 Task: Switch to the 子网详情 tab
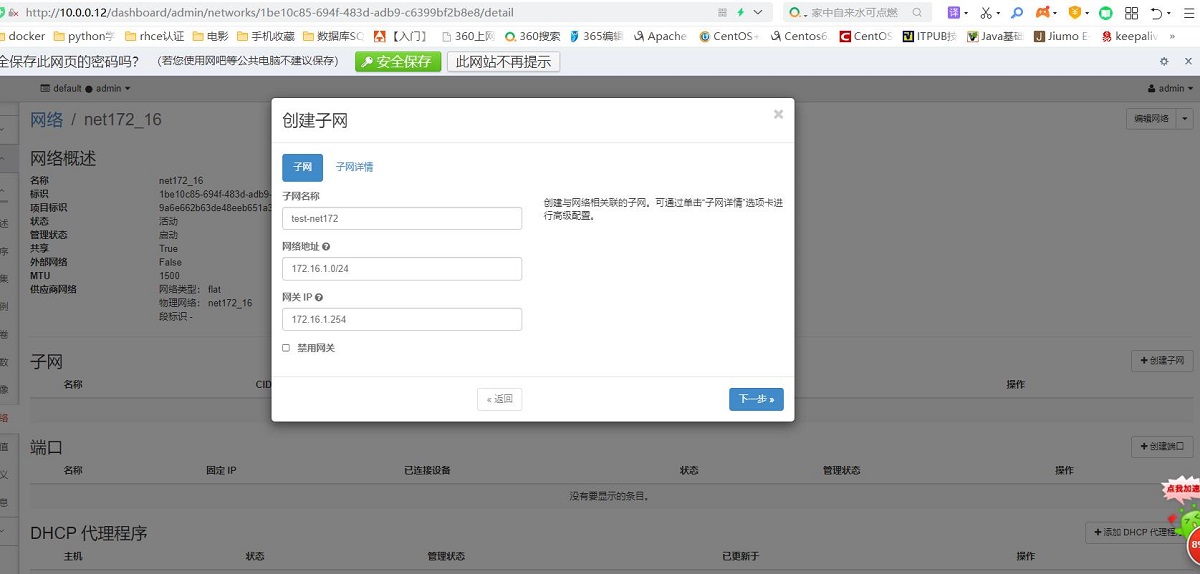(x=354, y=167)
